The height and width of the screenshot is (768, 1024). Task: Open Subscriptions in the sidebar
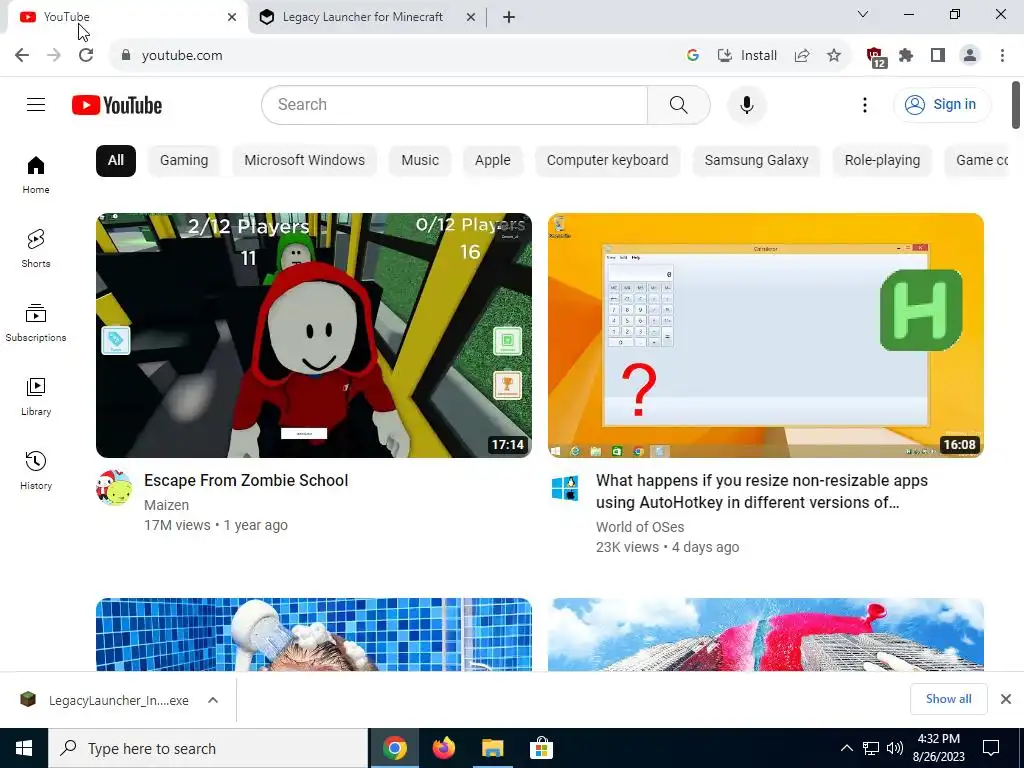pos(36,323)
